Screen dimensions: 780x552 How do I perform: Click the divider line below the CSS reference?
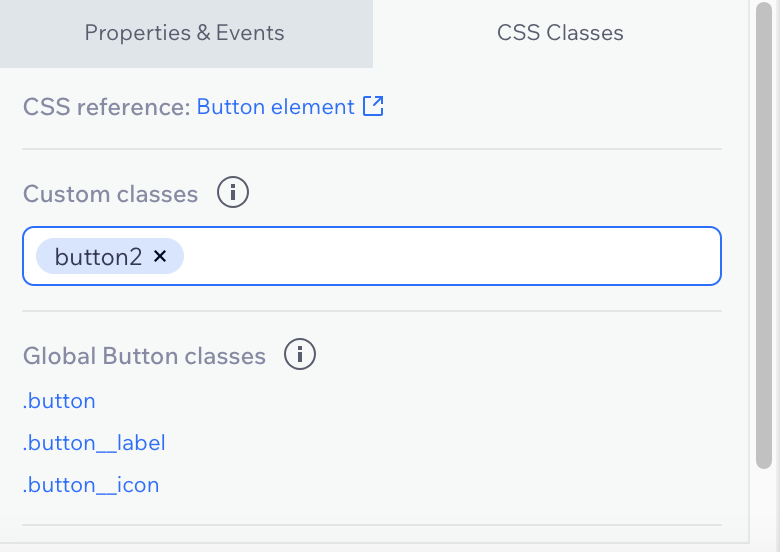click(x=372, y=149)
